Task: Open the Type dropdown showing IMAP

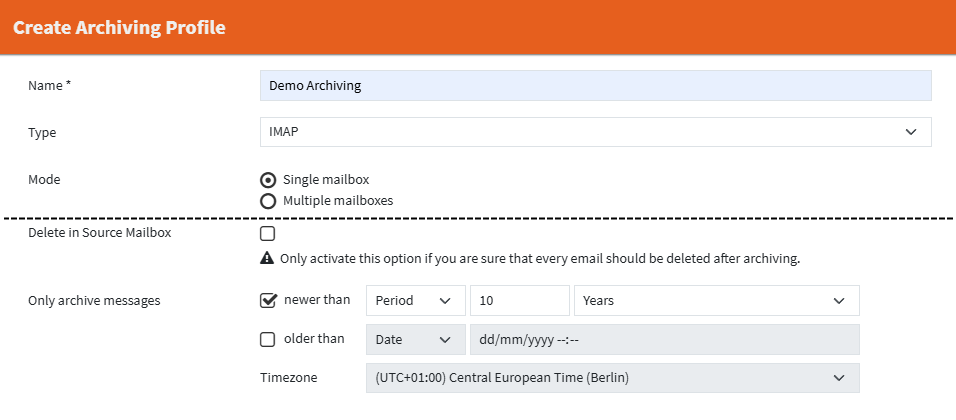Action: 595,132
